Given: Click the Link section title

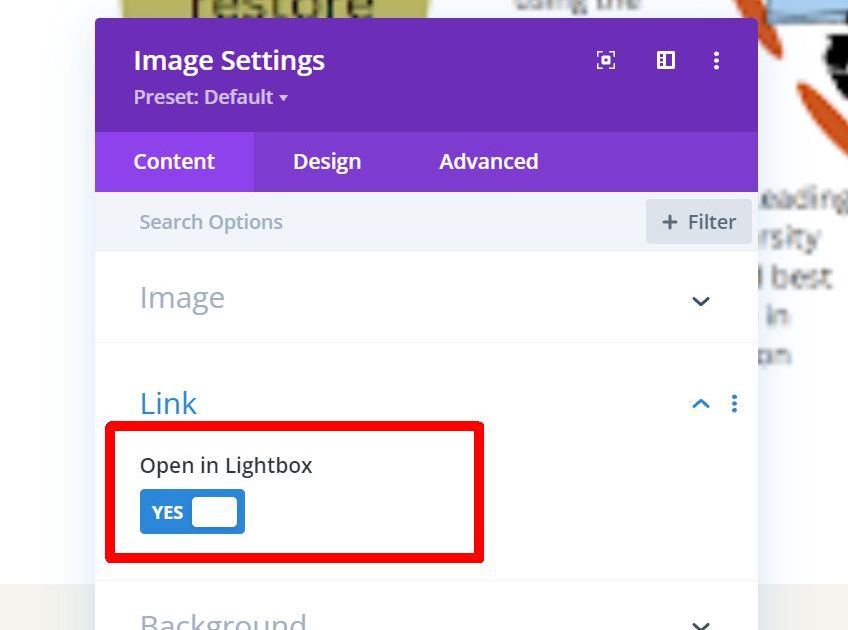Looking at the screenshot, I should click(168, 403).
